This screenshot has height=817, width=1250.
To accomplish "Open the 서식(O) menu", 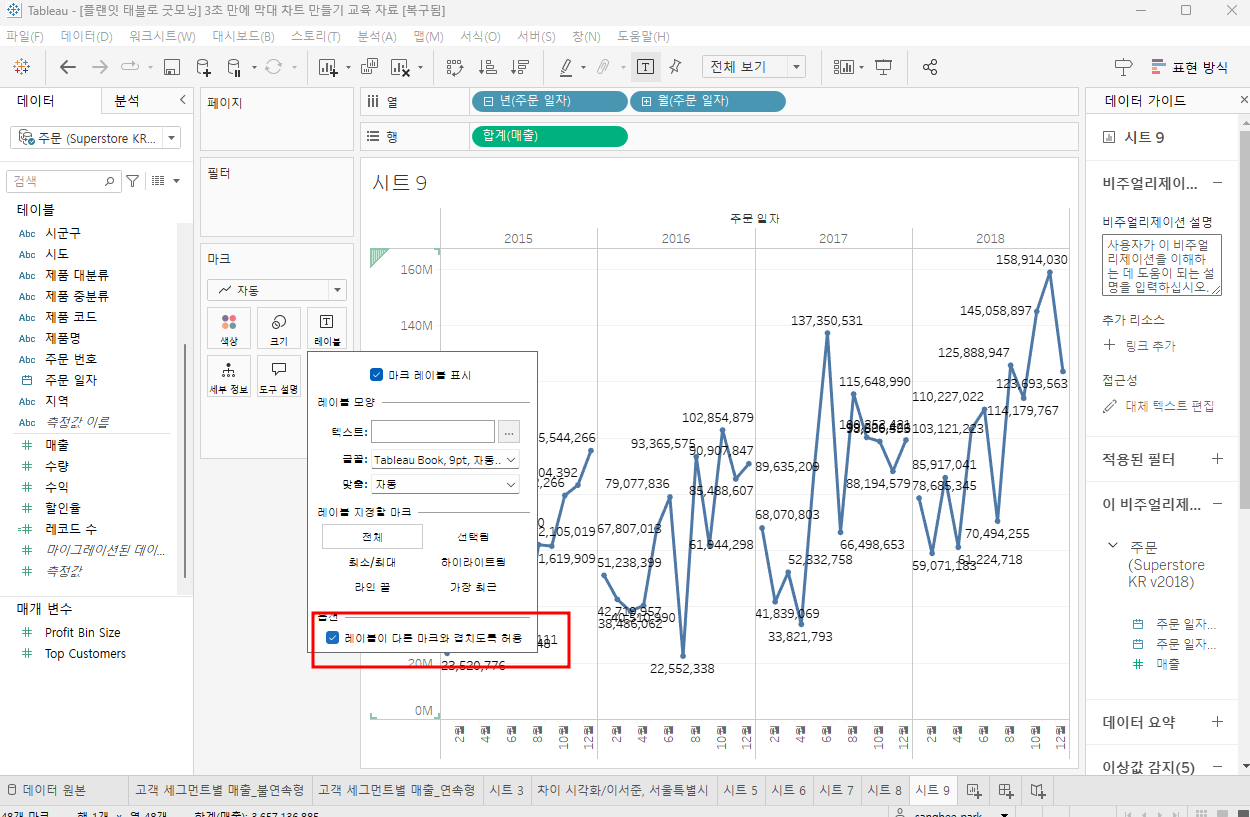I will (480, 36).
